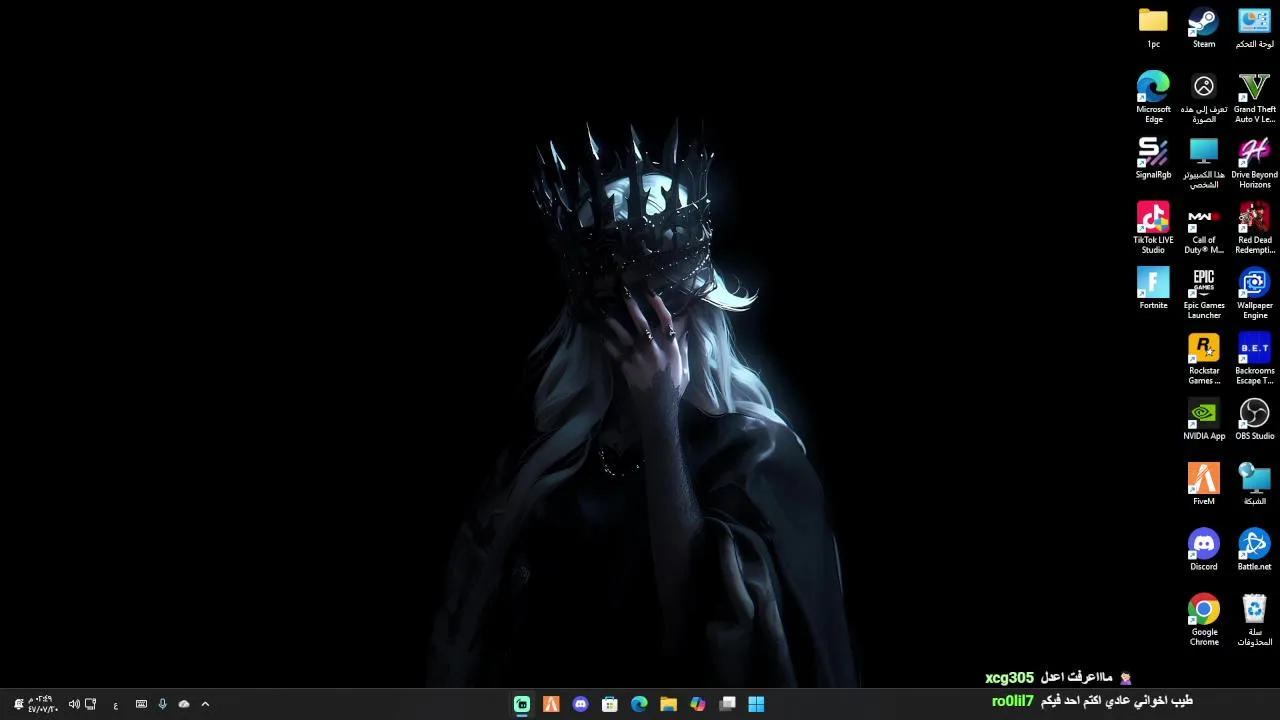
Task: Open TikTok LIVE Studio shortcut
Action: point(1153,228)
